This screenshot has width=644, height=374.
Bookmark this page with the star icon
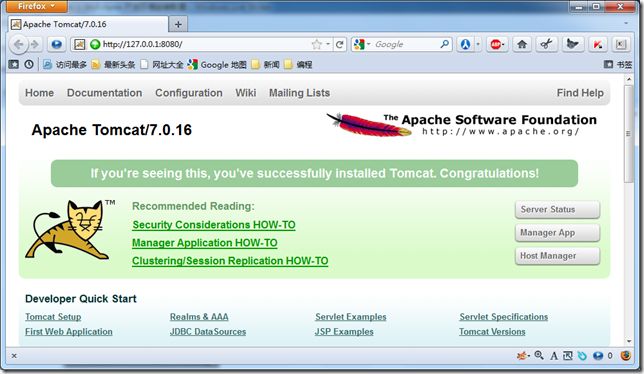(x=316, y=44)
